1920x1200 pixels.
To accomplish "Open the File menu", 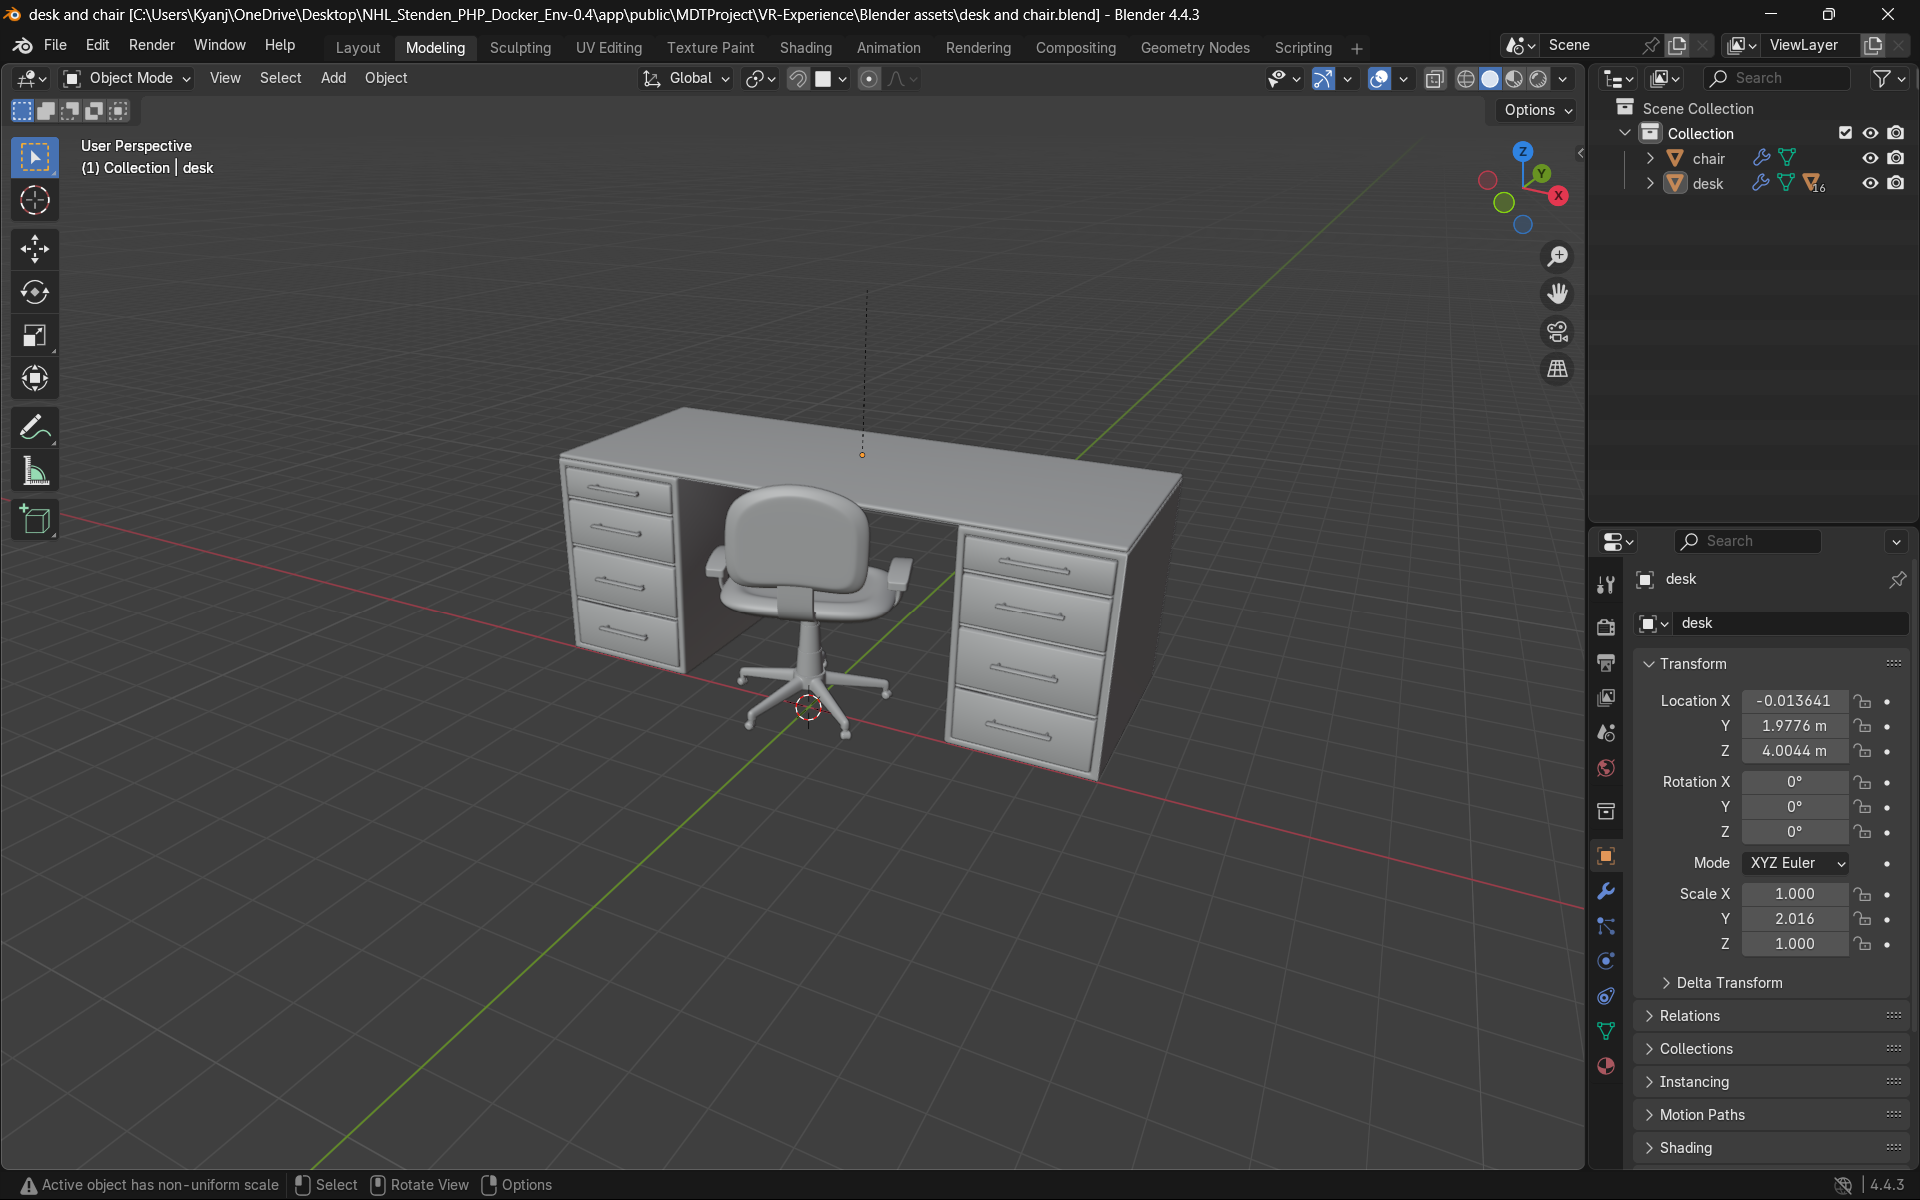I will point(55,45).
